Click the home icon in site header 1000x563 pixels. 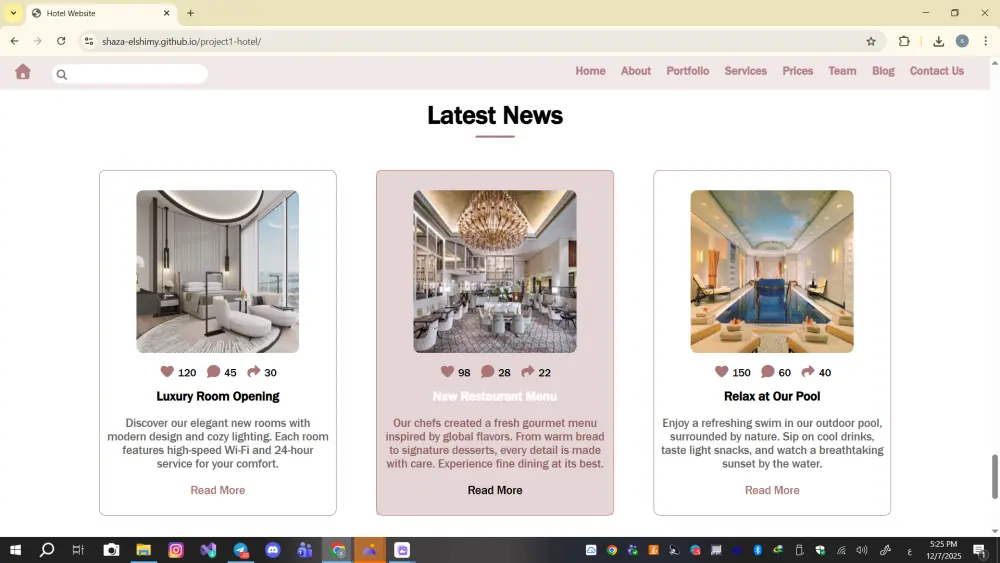click(x=23, y=71)
